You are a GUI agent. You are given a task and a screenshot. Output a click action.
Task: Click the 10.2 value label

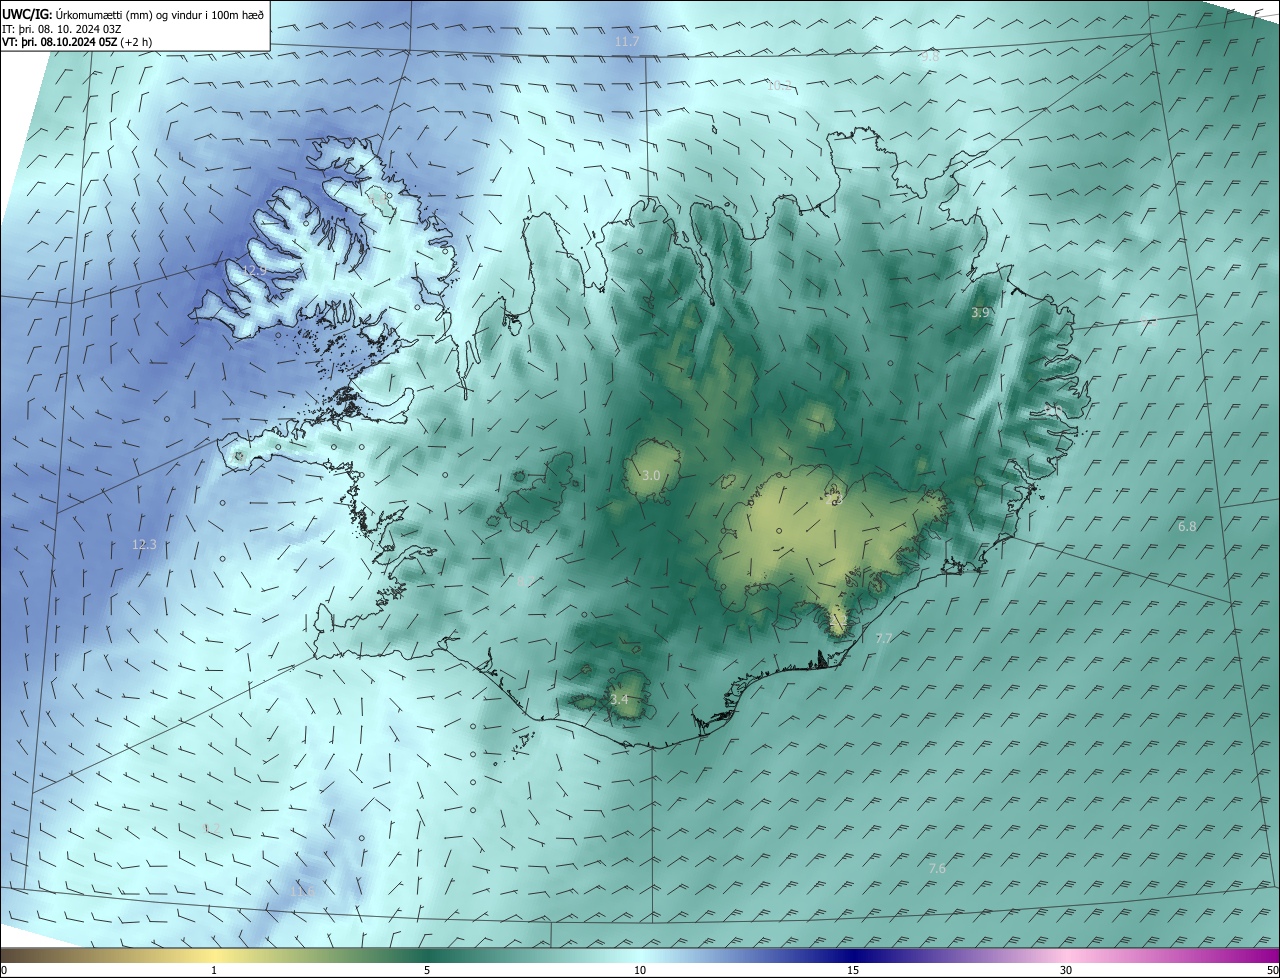coord(779,86)
